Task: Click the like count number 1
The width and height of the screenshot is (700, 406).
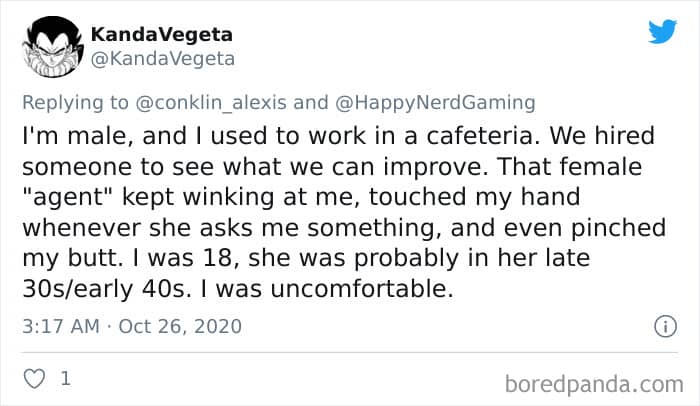Action: (65, 380)
